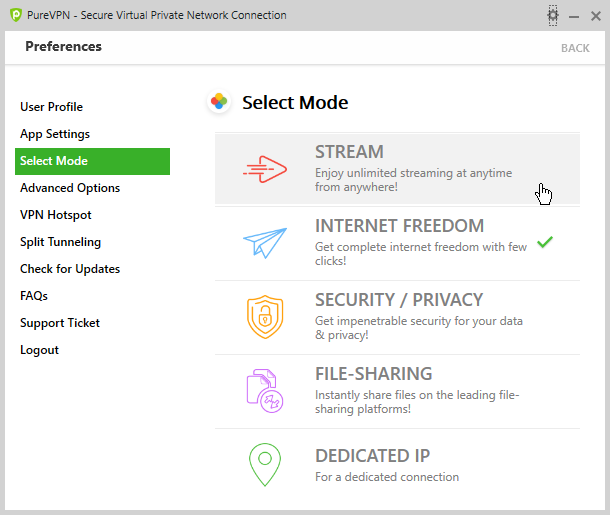The image size is (610, 515).
Task: Choose Check for Updates
Action: pyautogui.click(x=70, y=269)
